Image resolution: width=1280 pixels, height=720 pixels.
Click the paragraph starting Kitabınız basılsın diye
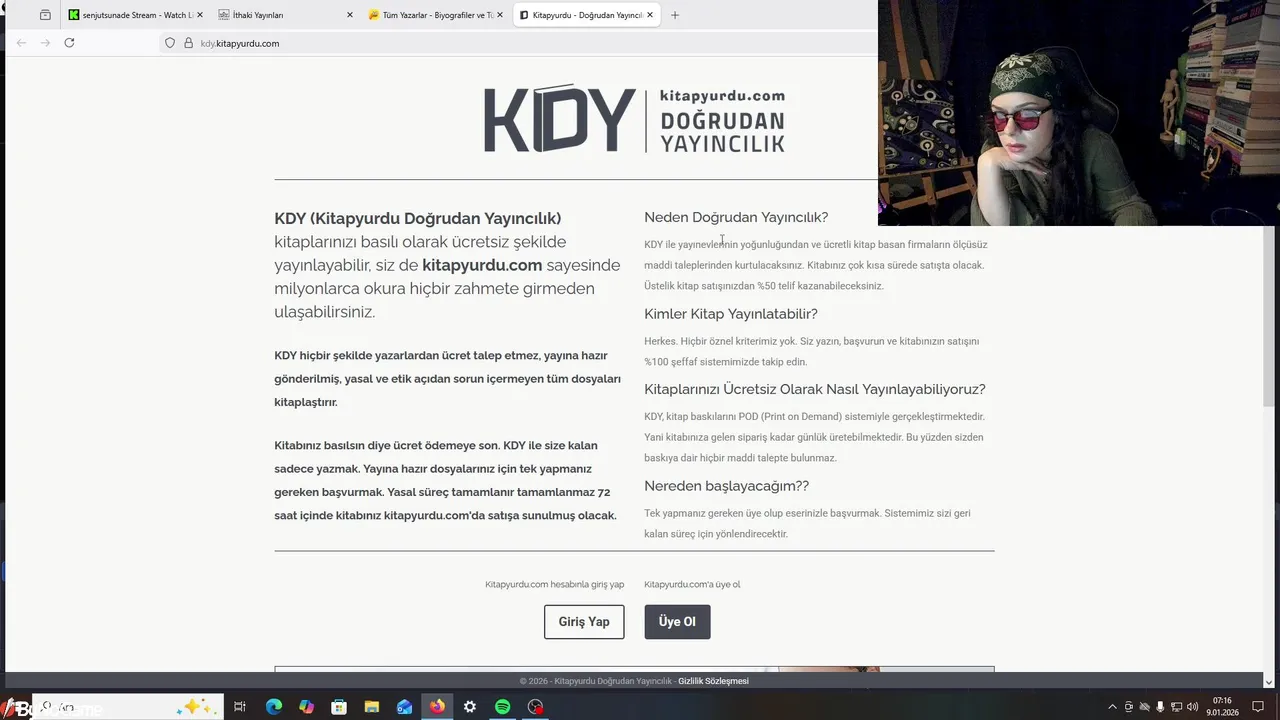pos(446,481)
